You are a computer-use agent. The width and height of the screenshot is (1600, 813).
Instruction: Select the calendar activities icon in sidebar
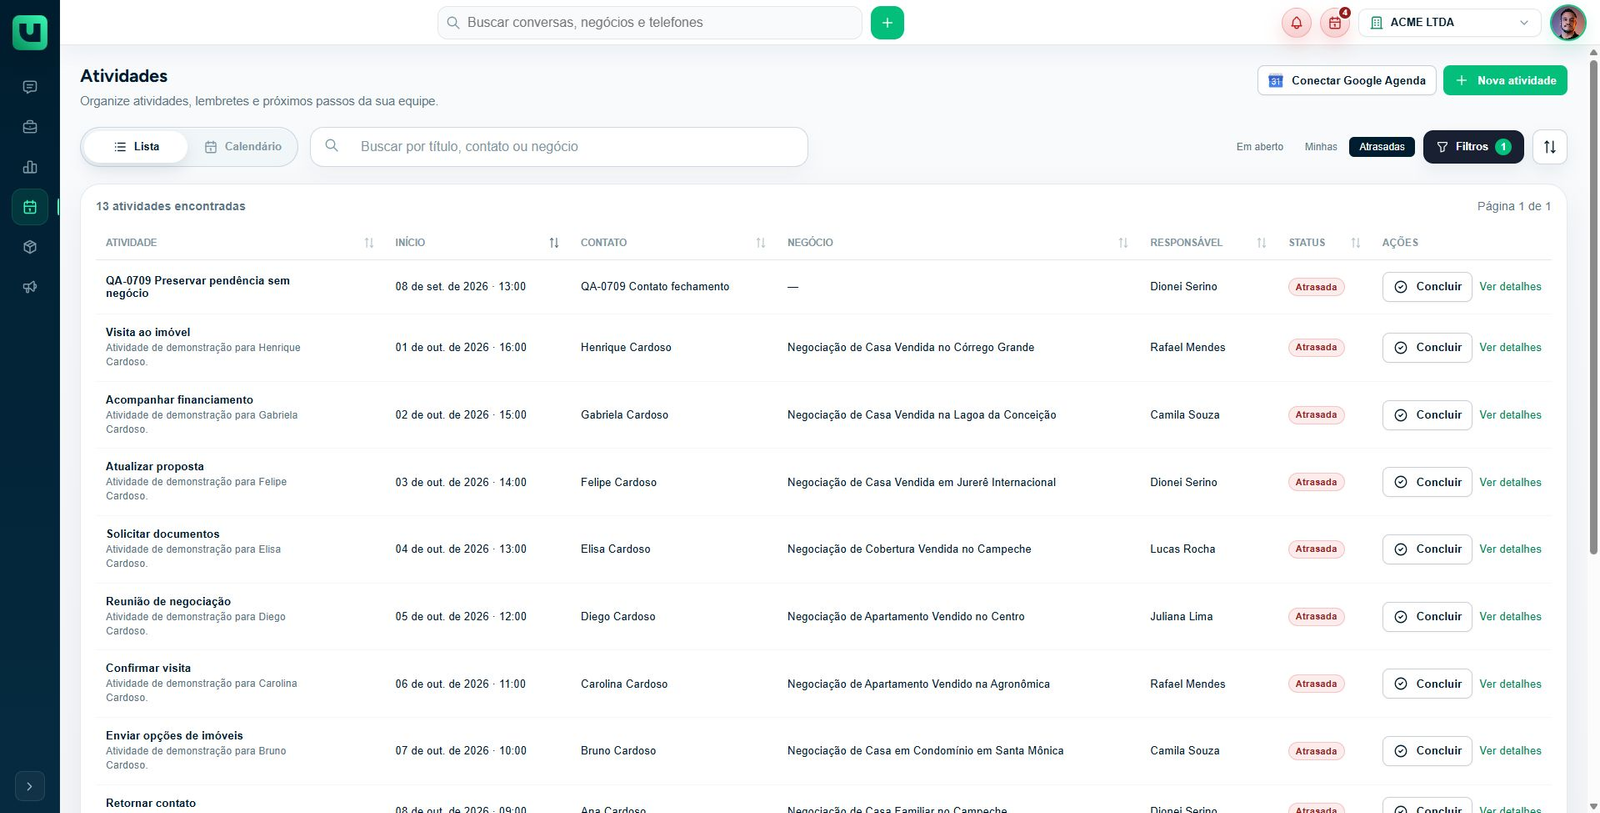[30, 207]
